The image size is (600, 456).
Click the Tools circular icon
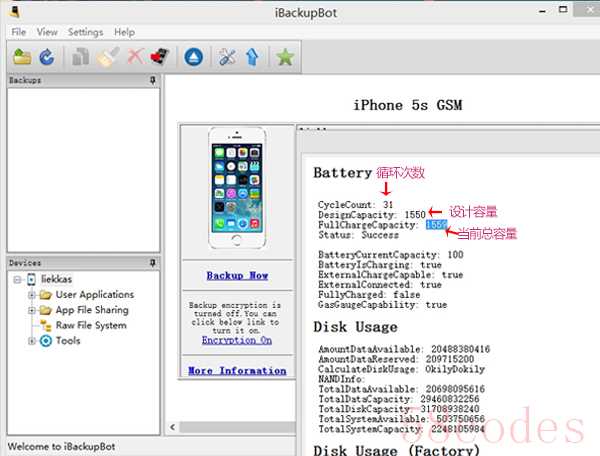[x=46, y=340]
